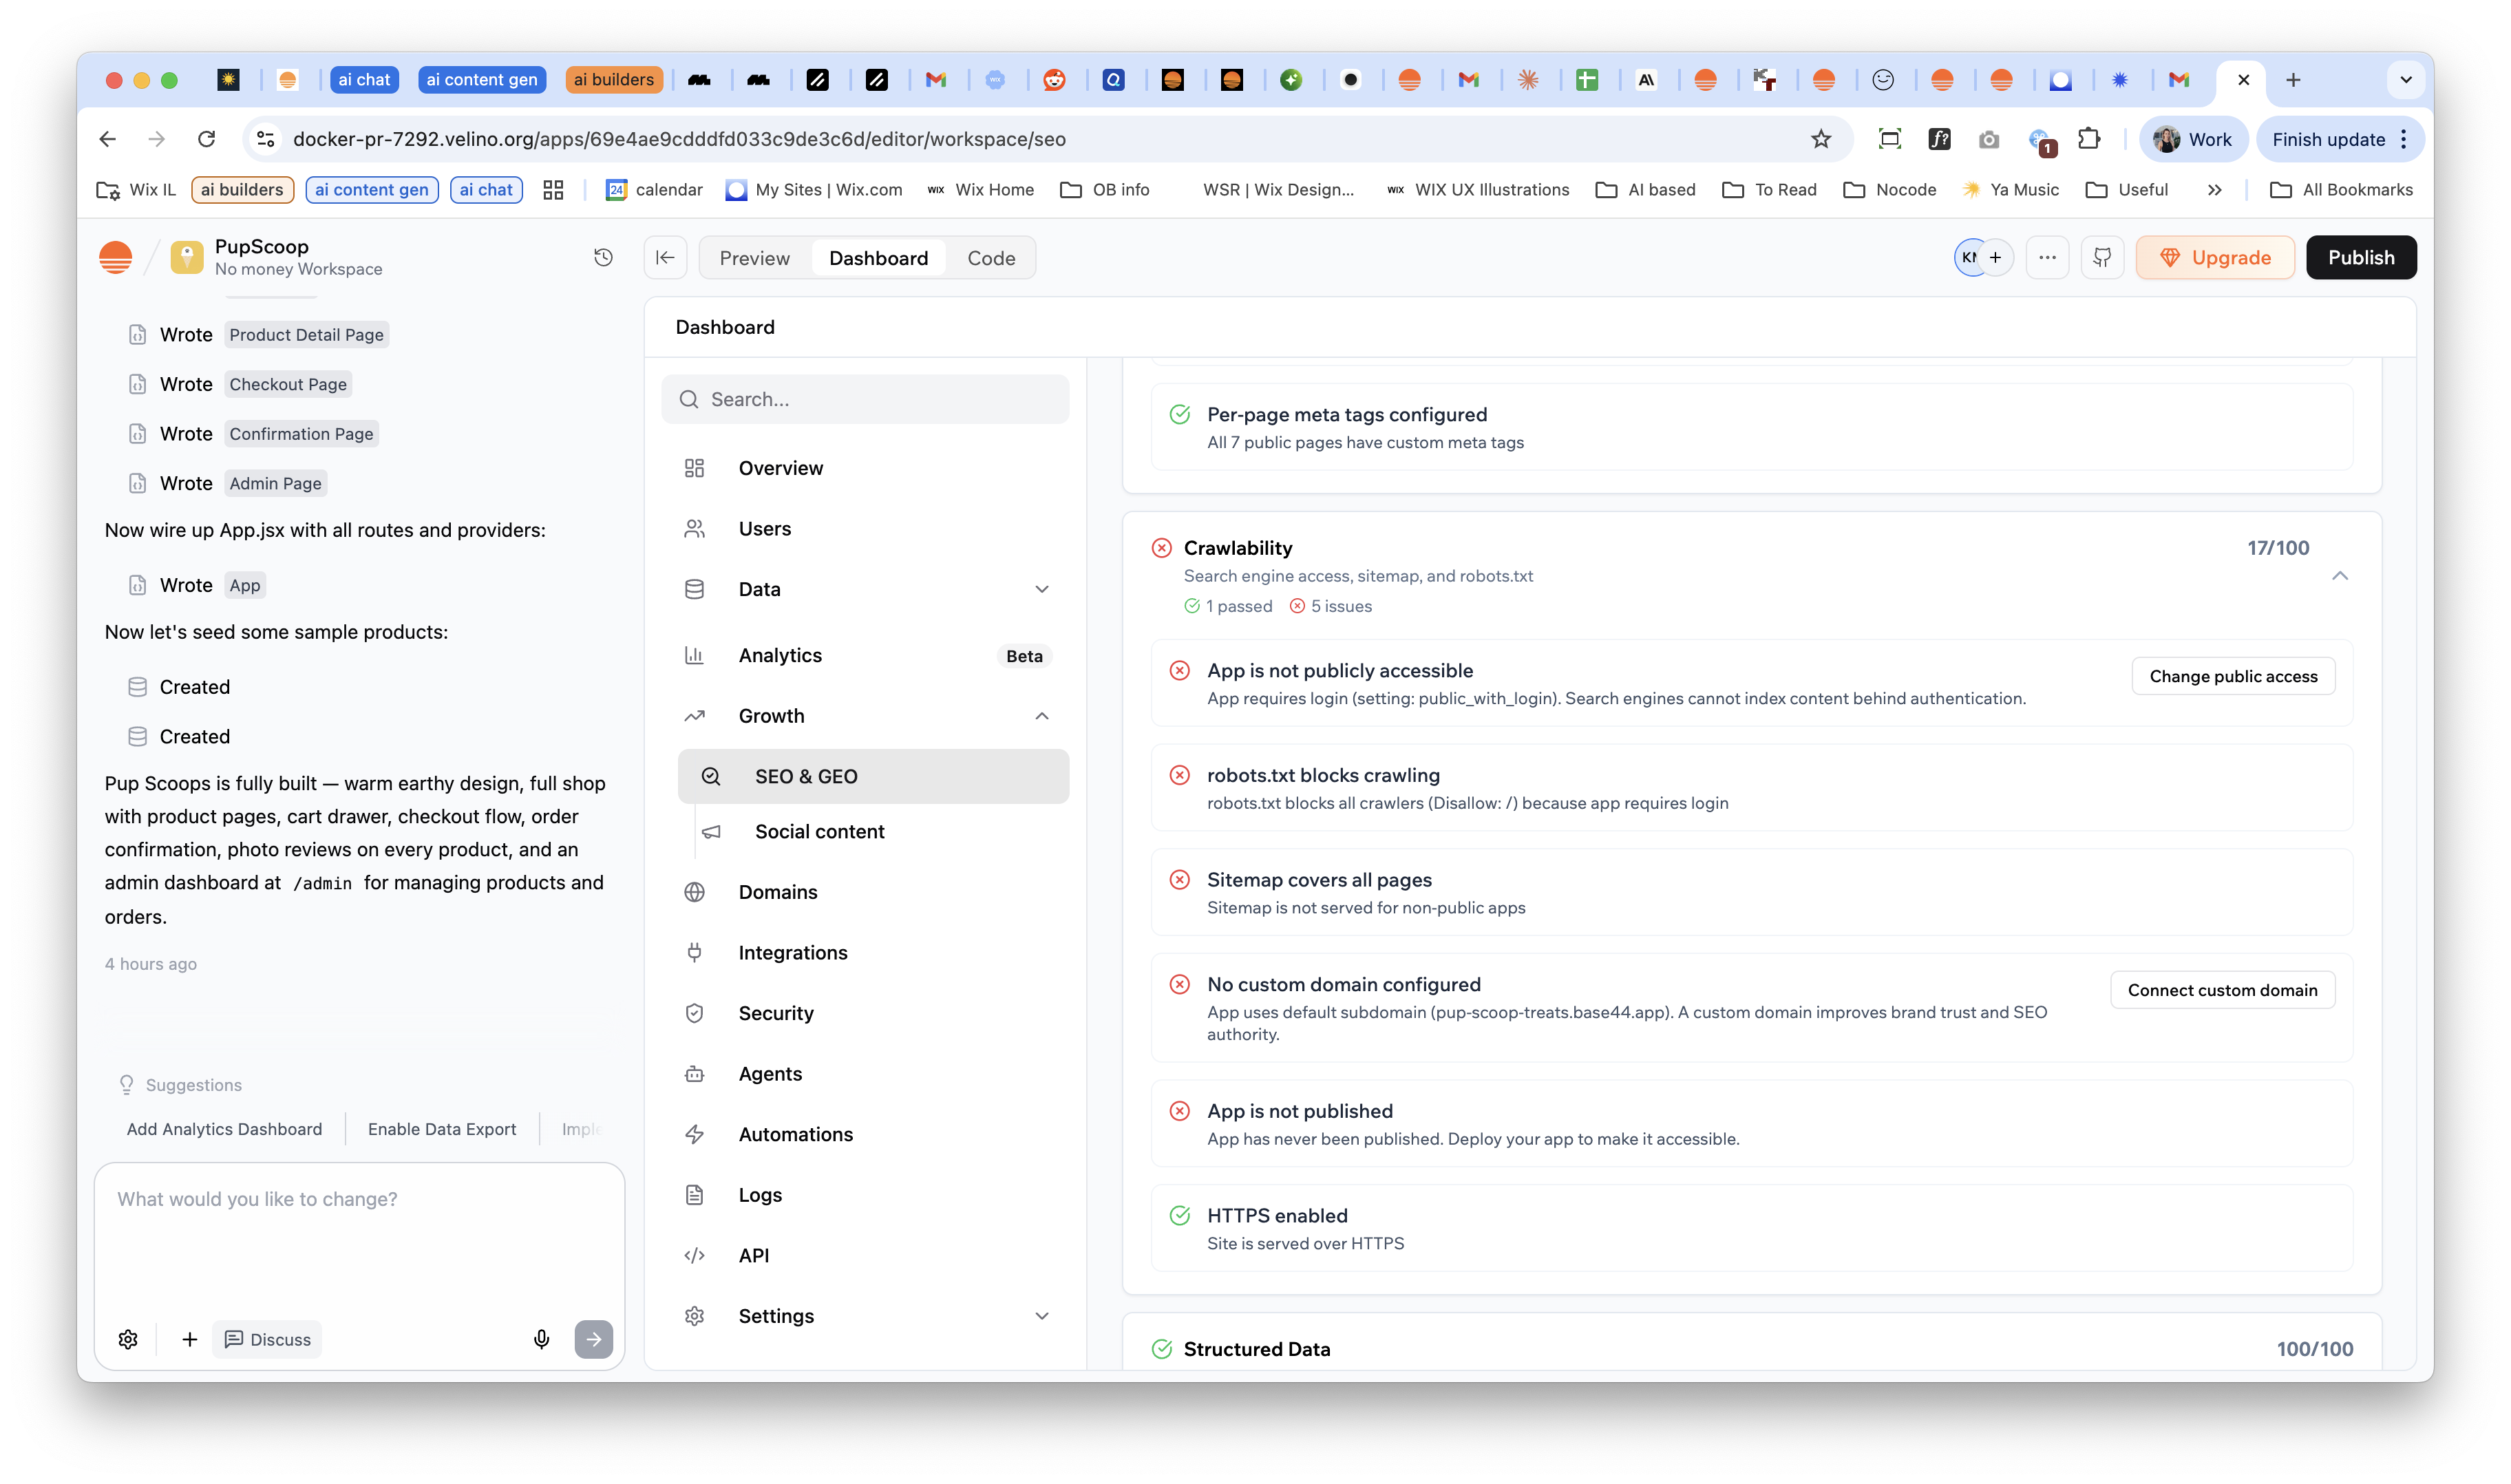Select the Dashboard tab
Image resolution: width=2511 pixels, height=1484 pixels.
[x=878, y=258]
